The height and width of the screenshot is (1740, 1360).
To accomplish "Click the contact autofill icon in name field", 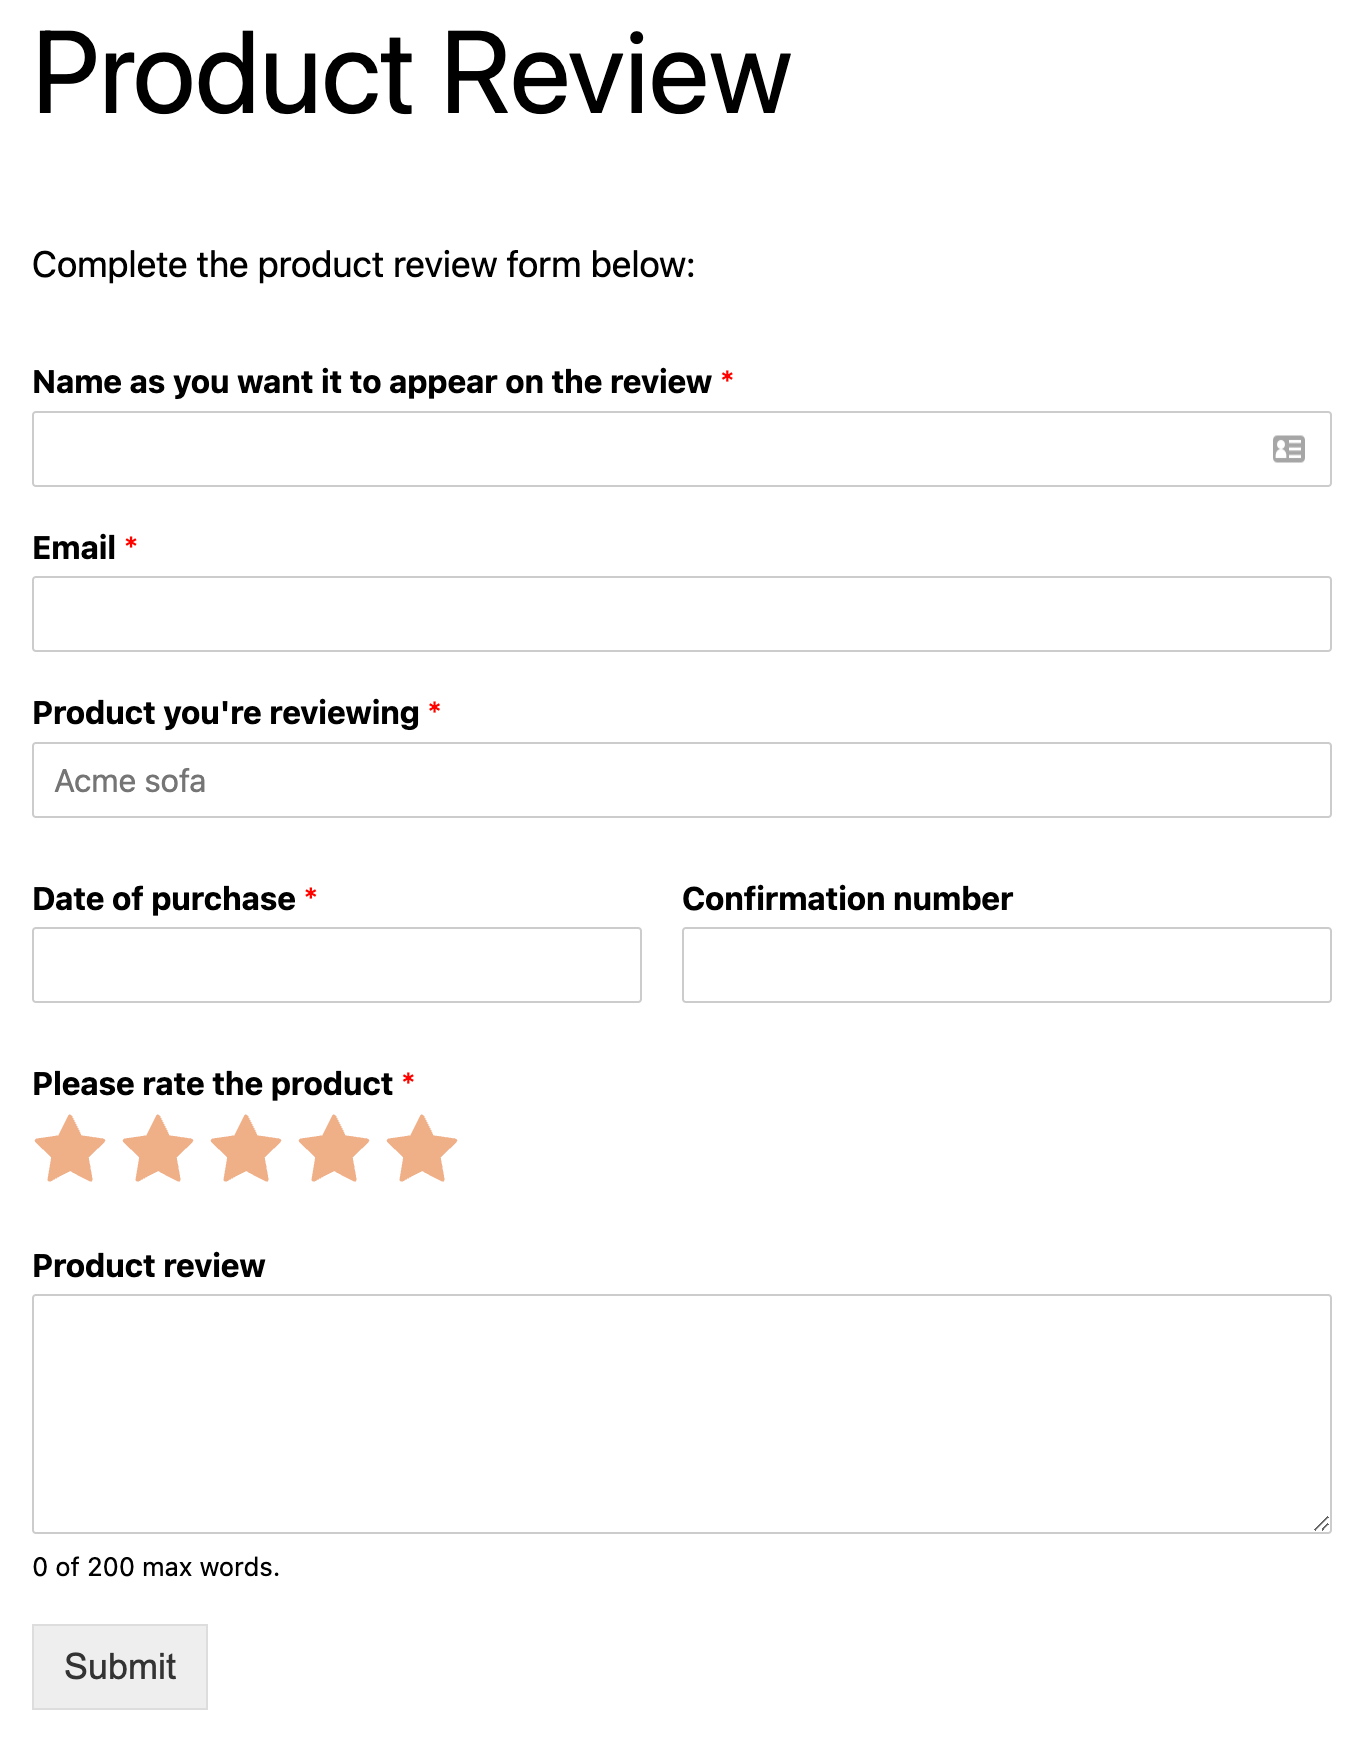I will point(1288,449).
